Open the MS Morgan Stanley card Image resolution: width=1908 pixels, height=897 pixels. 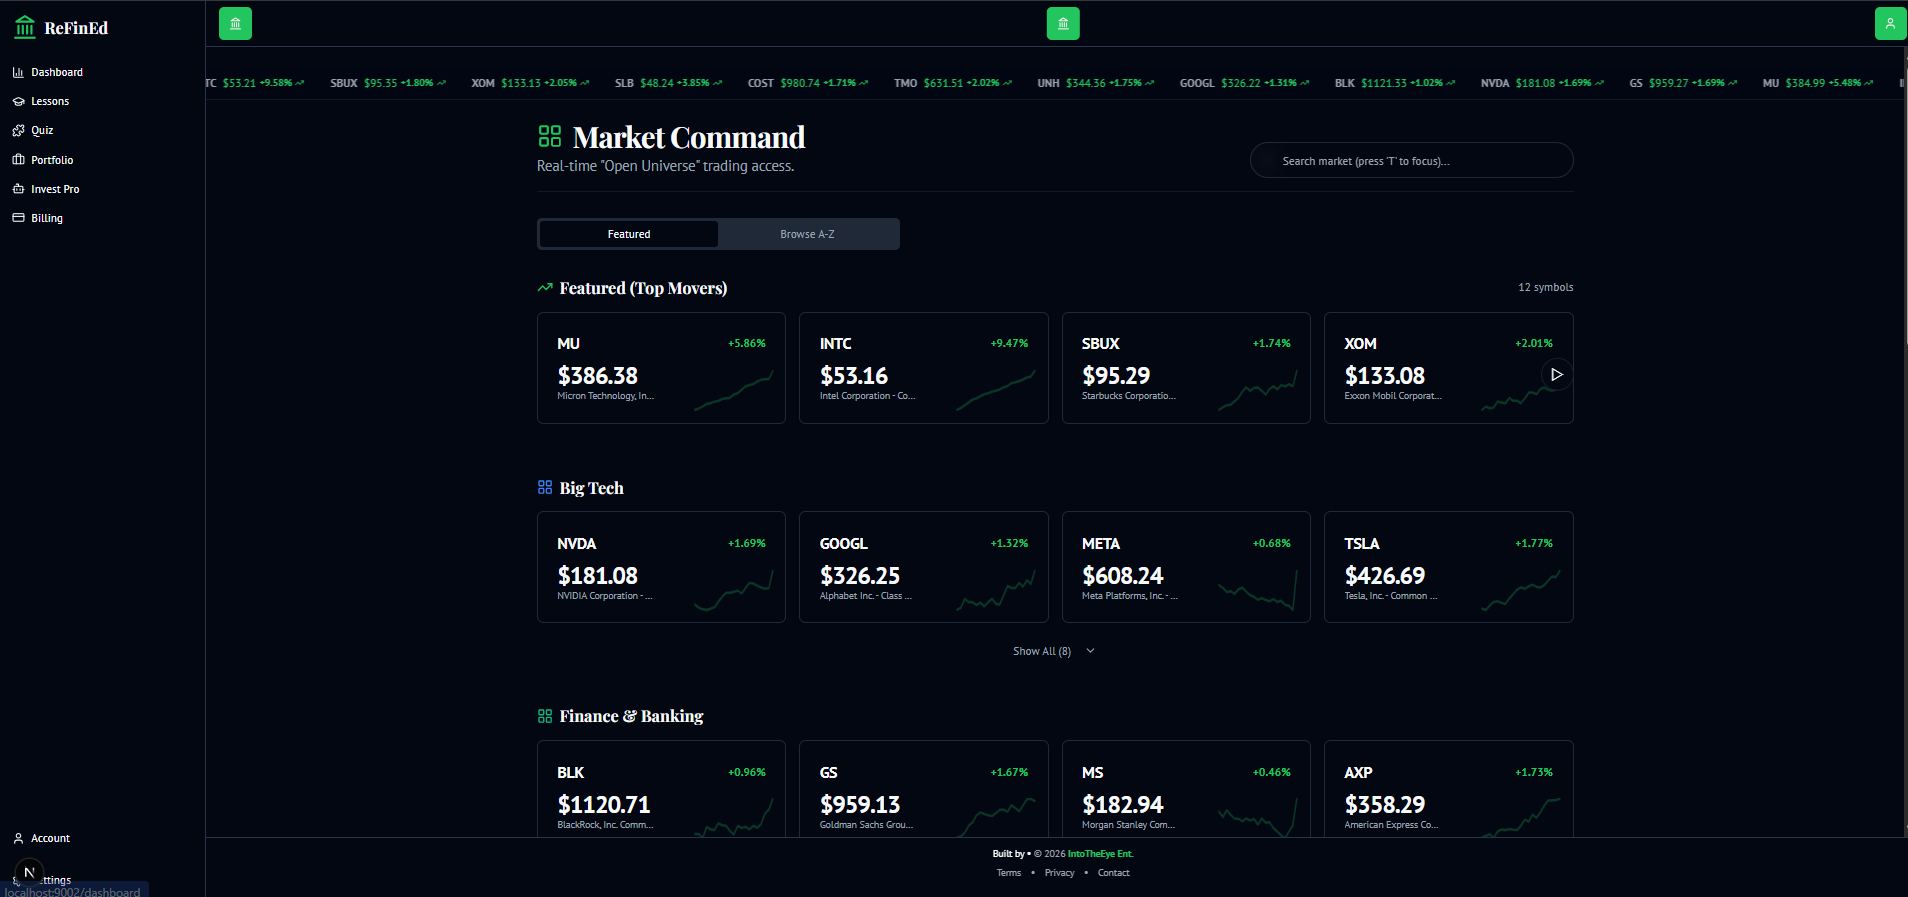point(1186,789)
